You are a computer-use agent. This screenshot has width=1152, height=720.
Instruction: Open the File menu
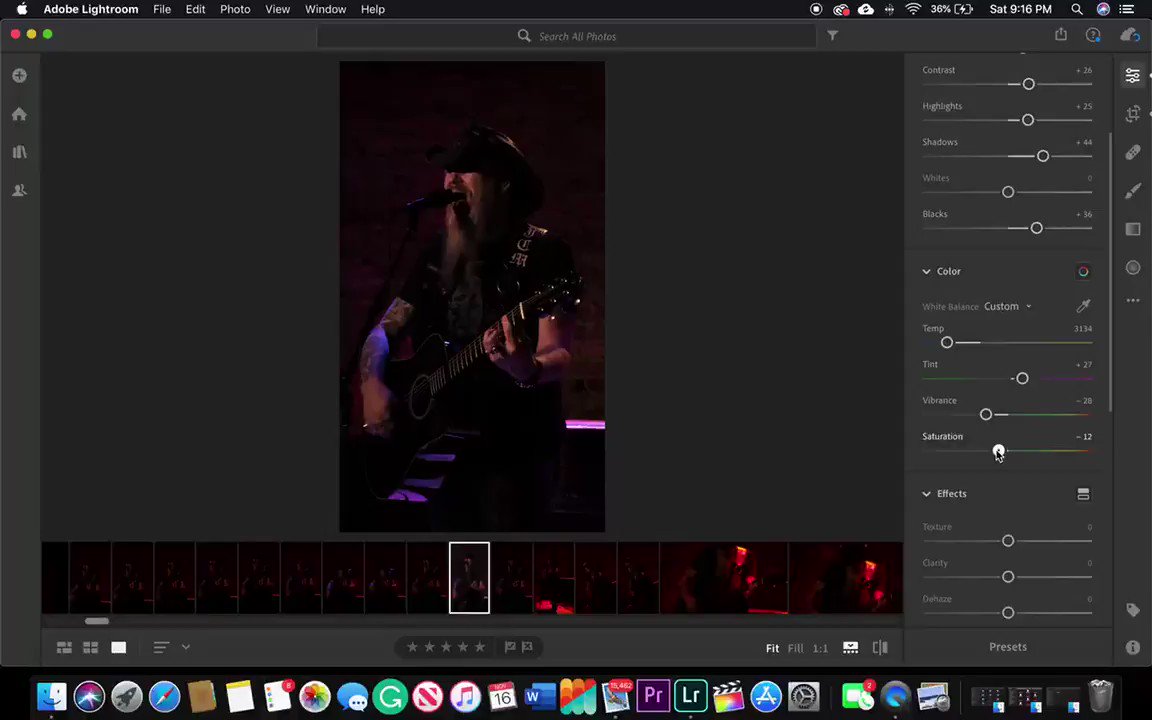point(162,10)
